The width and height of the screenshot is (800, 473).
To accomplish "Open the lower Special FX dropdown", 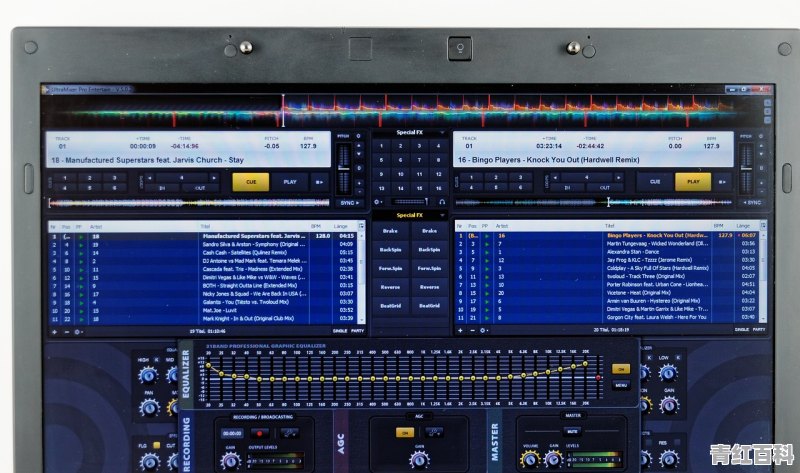I will tap(442, 215).
